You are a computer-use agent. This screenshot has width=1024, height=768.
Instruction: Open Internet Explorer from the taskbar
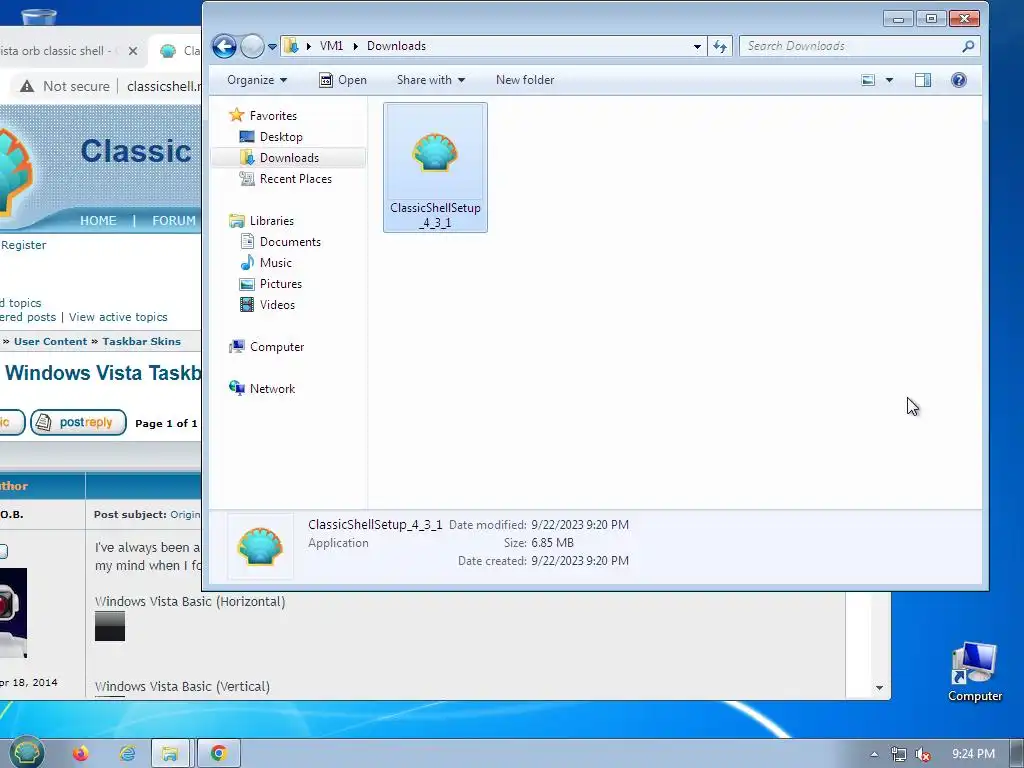128,754
